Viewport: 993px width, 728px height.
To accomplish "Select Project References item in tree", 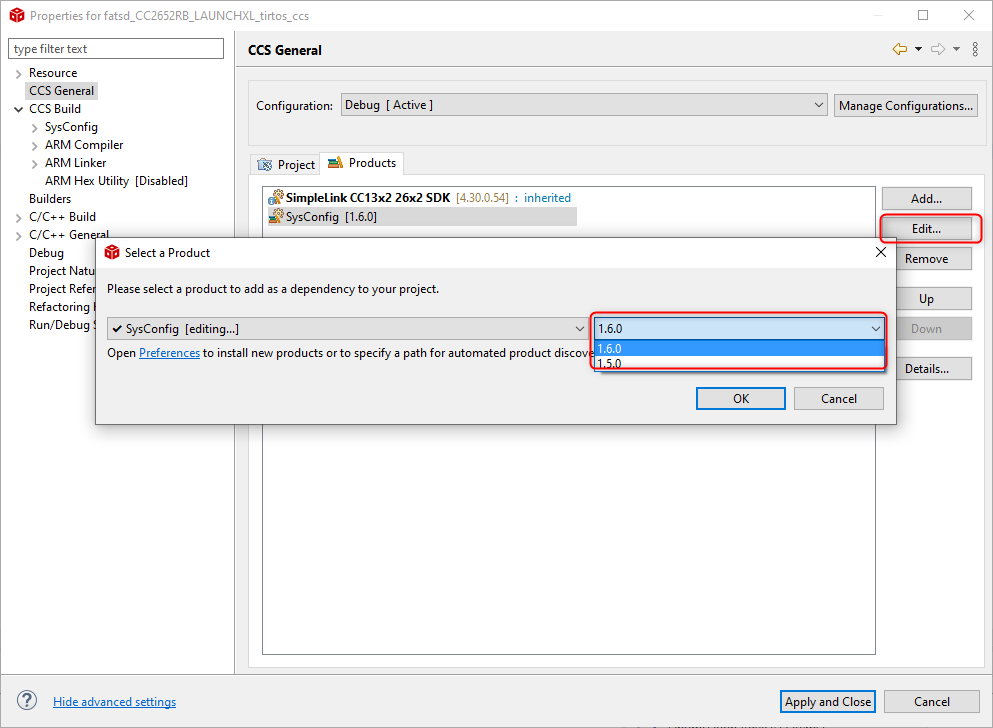I will [x=61, y=289].
